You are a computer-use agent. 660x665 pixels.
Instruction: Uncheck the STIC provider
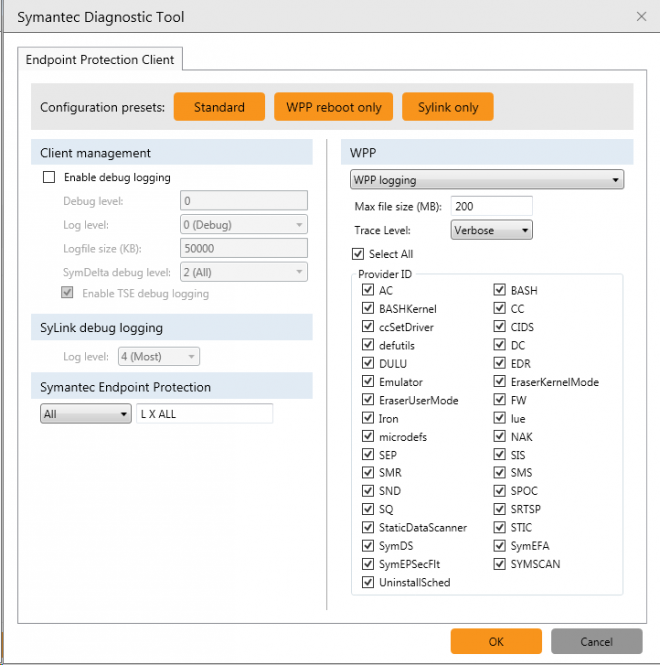coord(500,527)
